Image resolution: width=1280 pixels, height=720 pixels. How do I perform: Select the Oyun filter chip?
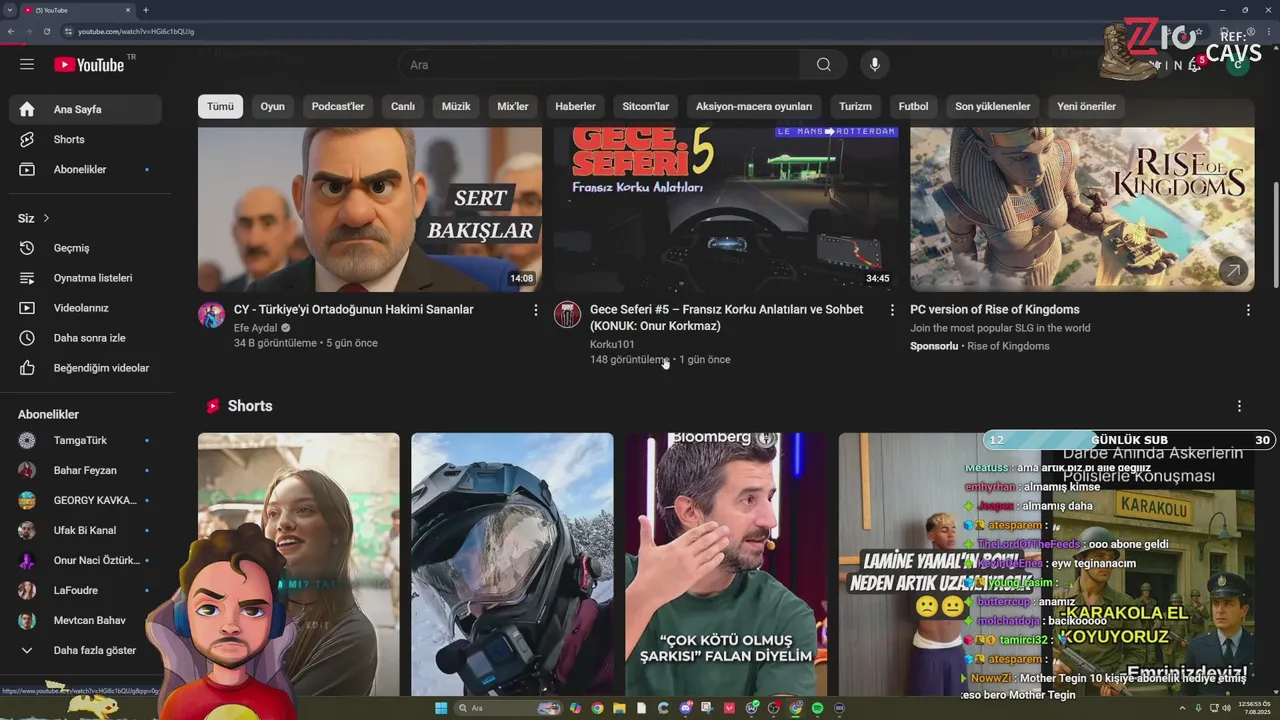273,106
